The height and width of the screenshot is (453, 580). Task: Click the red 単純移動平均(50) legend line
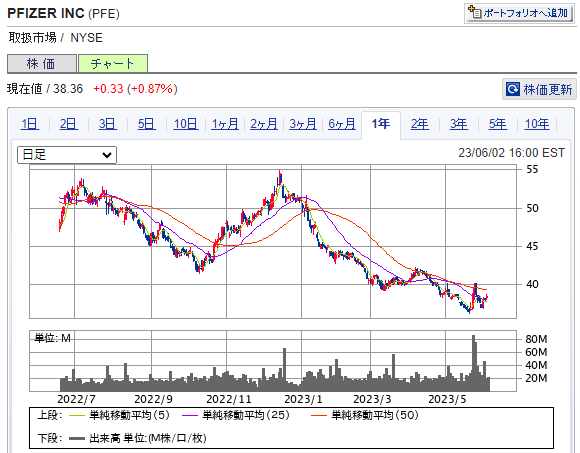coord(319,416)
